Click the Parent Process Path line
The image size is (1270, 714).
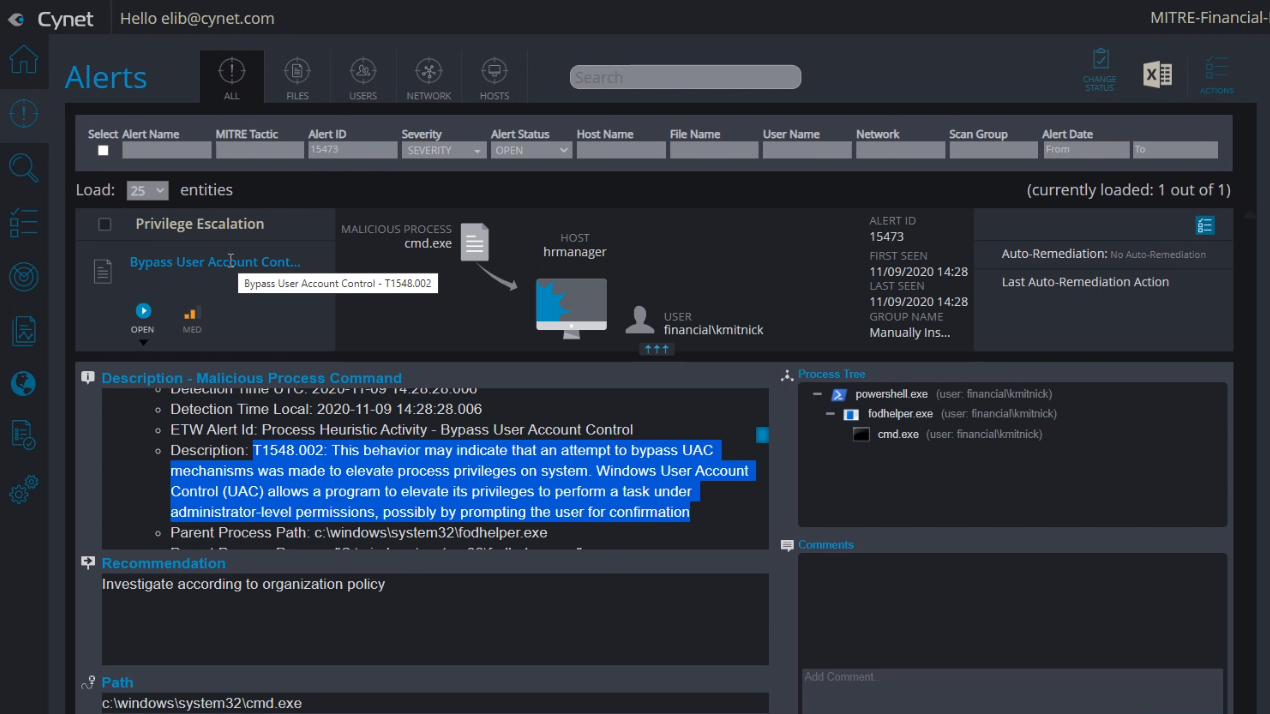click(359, 532)
